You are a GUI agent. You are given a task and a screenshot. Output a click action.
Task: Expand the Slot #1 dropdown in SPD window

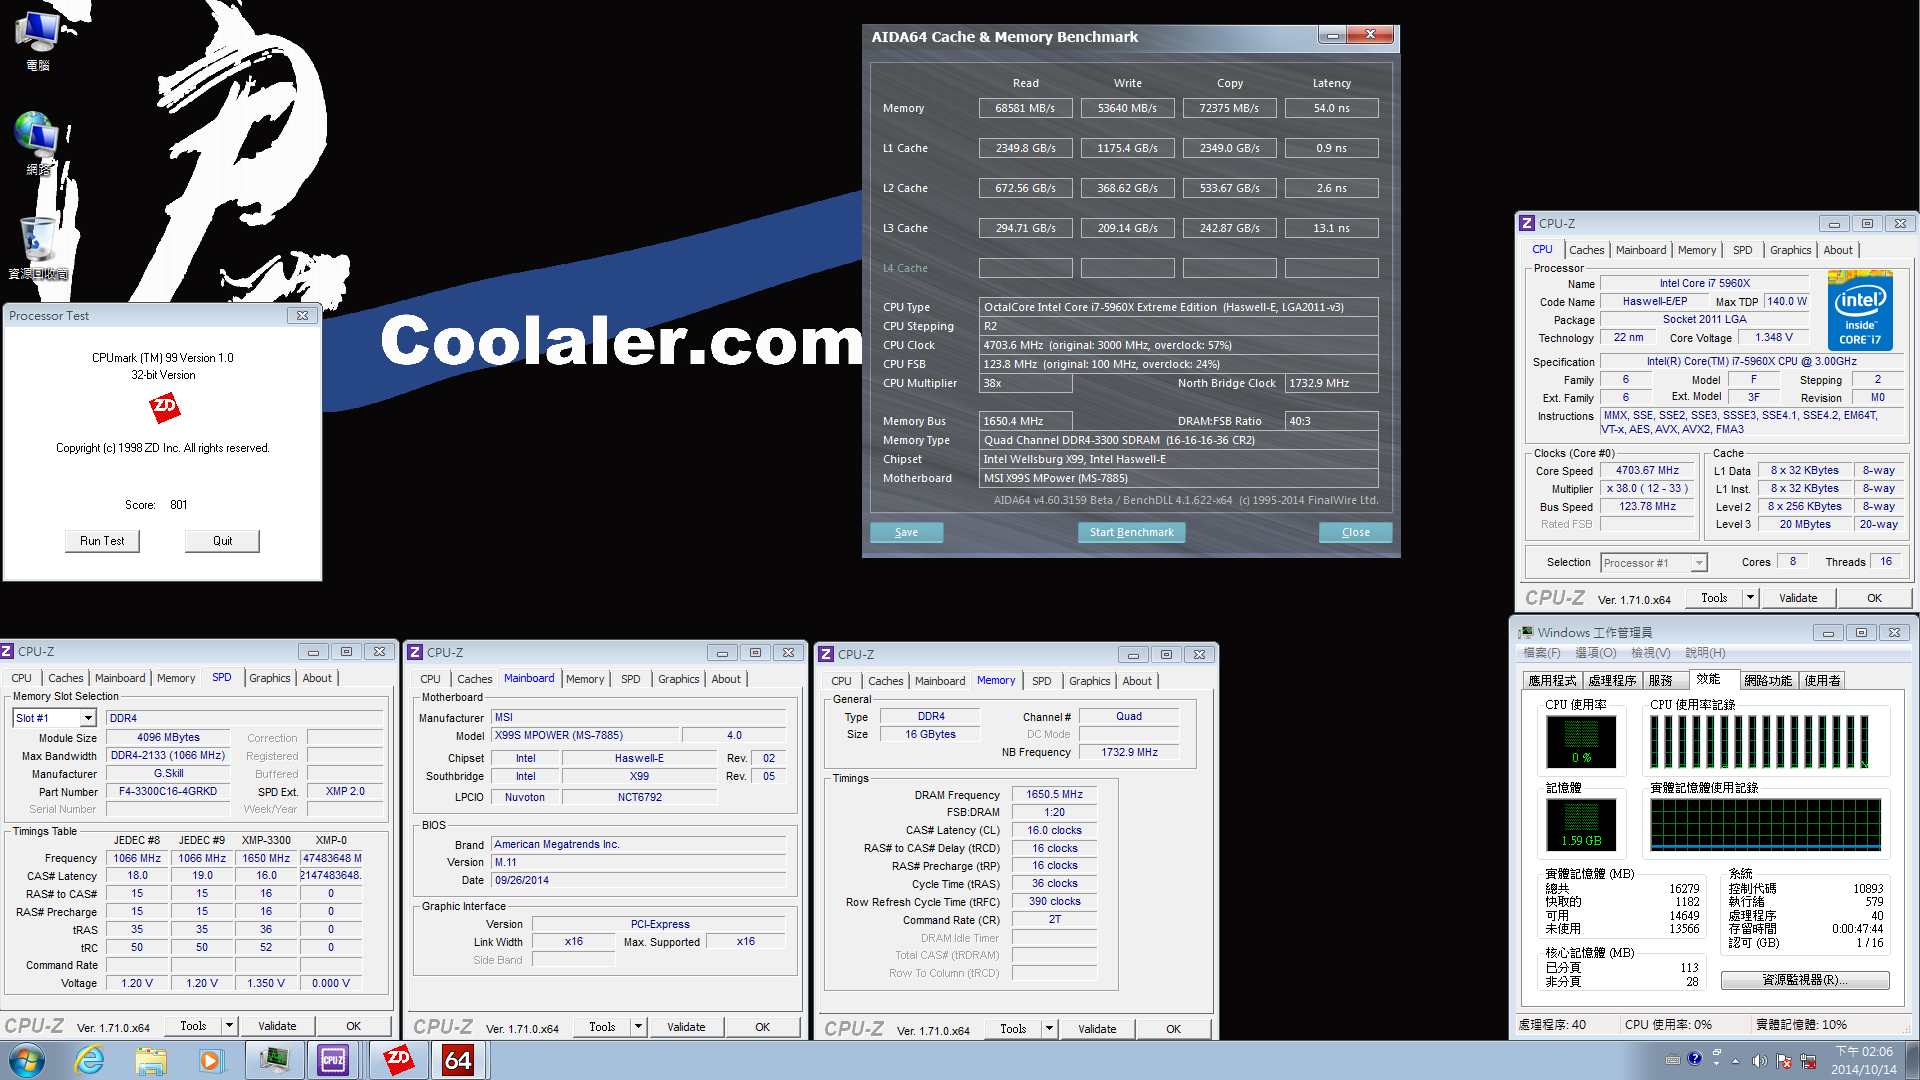(88, 718)
